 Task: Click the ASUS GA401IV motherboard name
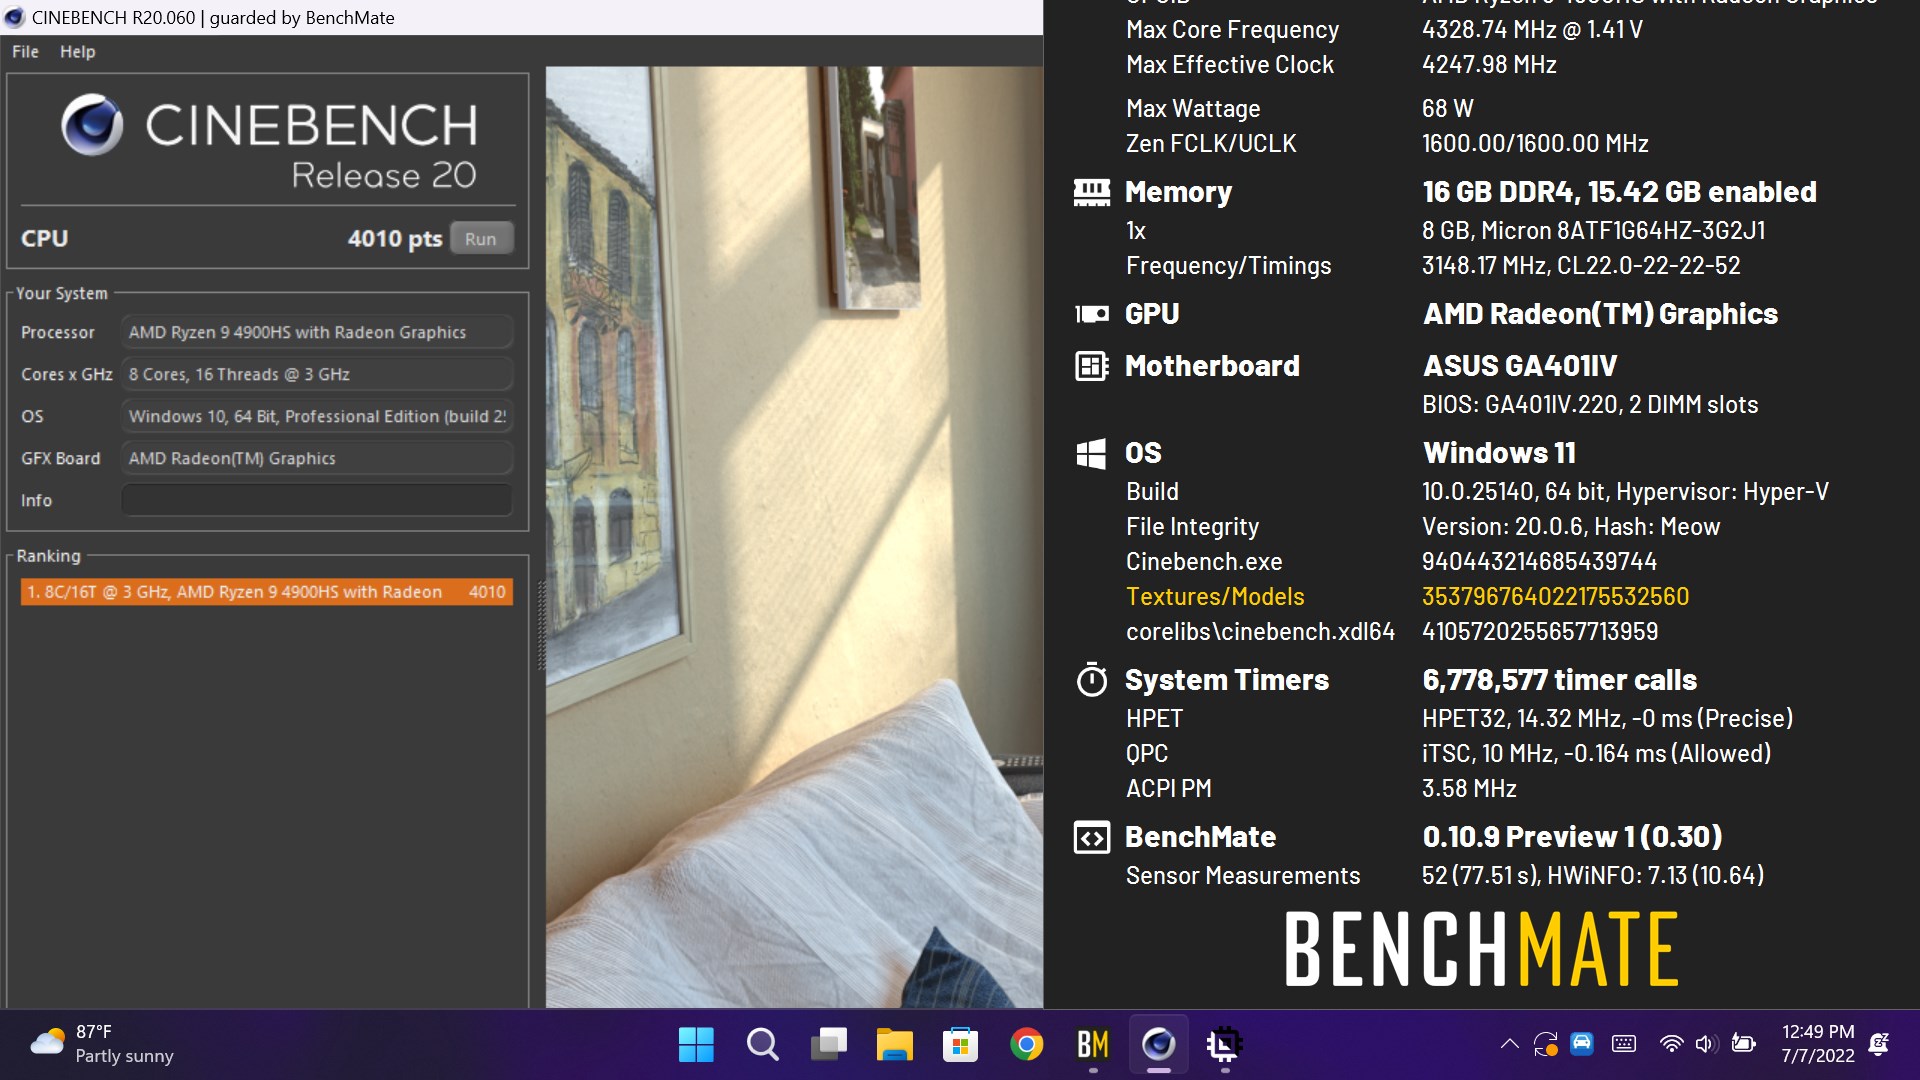coord(1520,366)
